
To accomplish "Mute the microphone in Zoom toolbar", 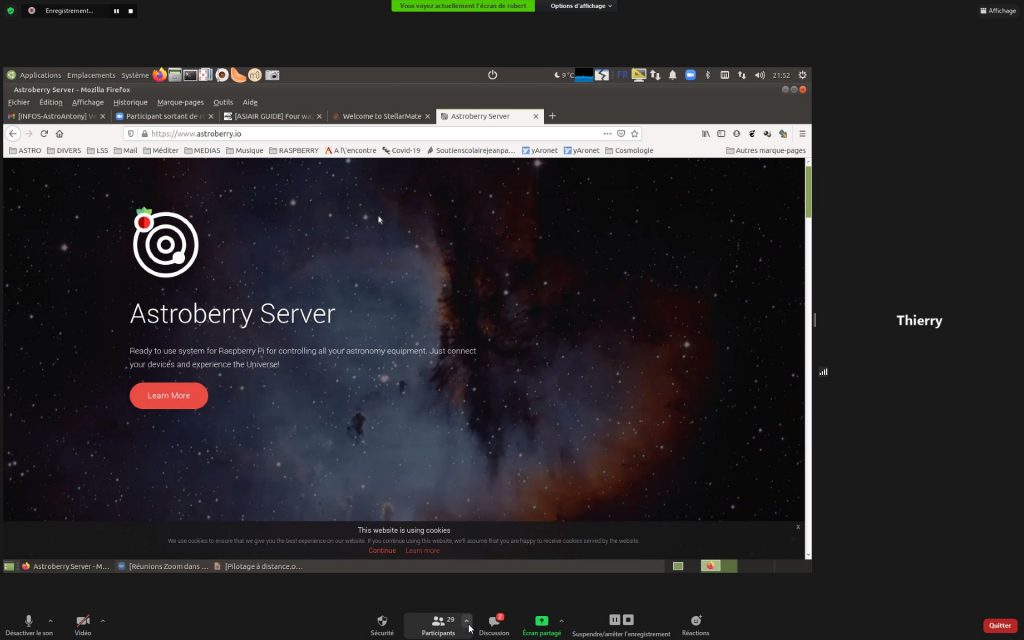I will (x=29, y=625).
